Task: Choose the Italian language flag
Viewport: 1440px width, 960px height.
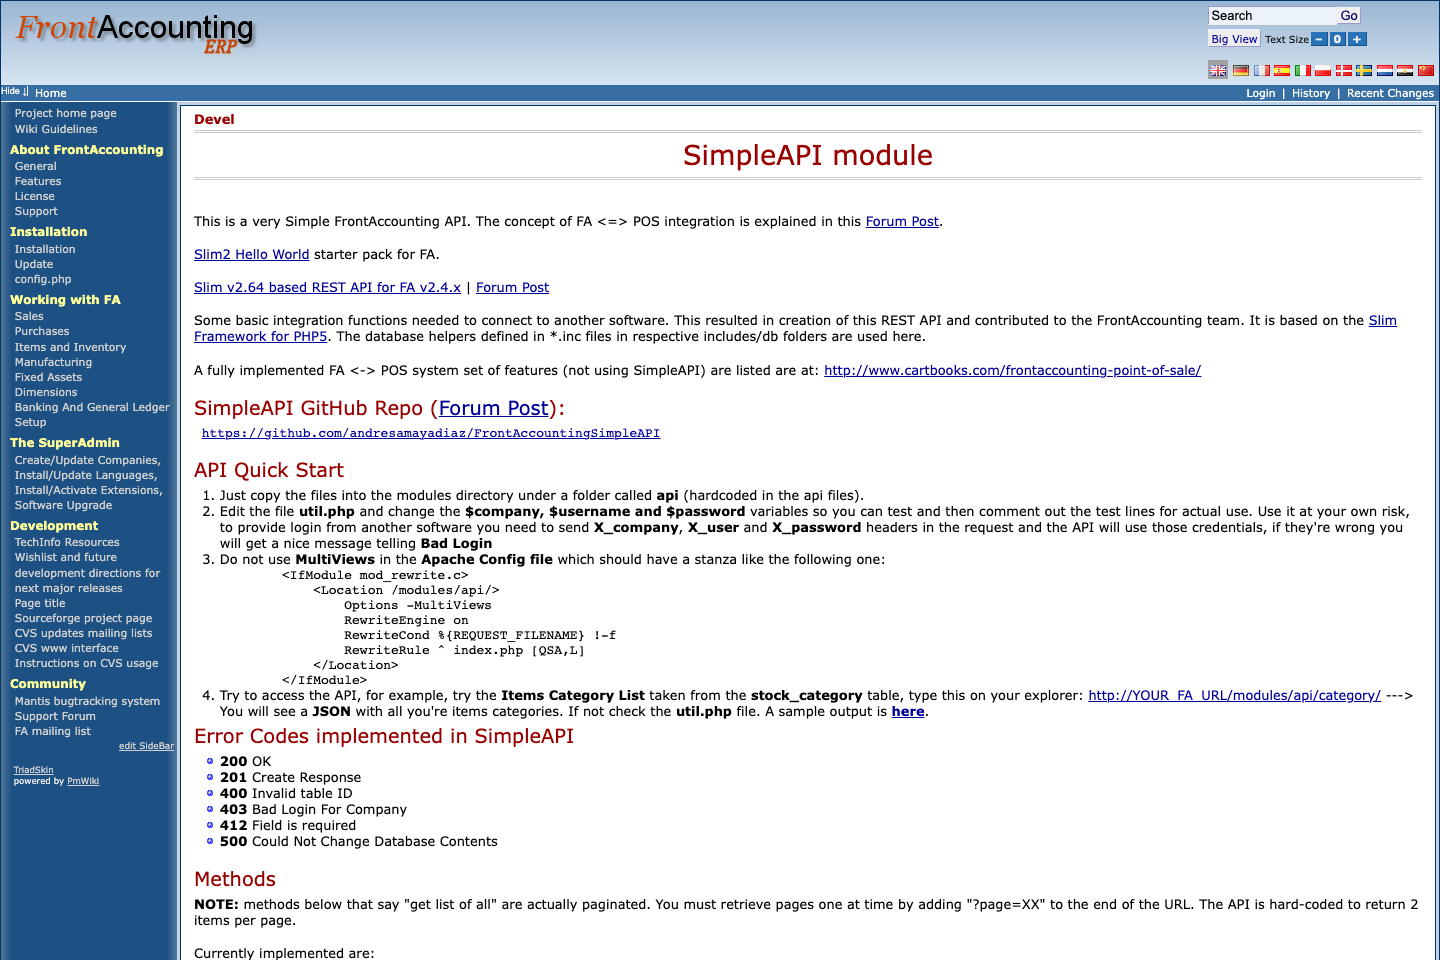Action: (x=1301, y=70)
